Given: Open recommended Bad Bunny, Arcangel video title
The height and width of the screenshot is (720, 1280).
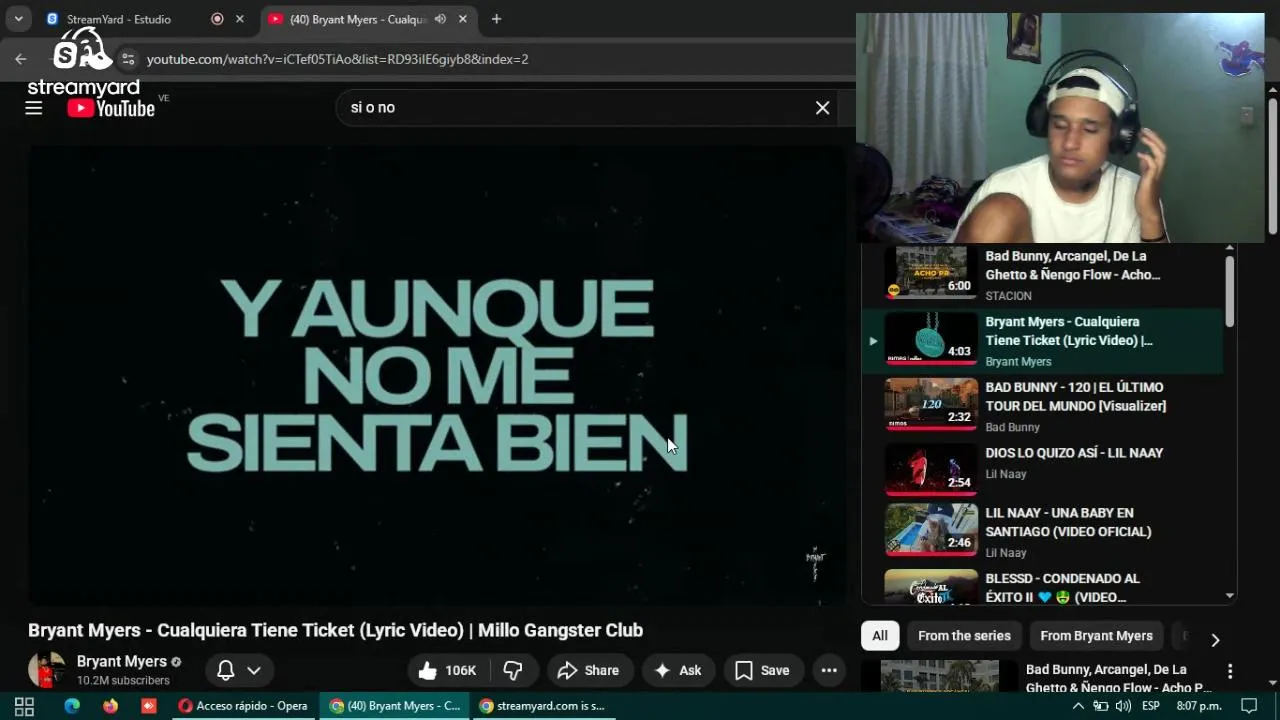Looking at the screenshot, I should coord(1118,678).
